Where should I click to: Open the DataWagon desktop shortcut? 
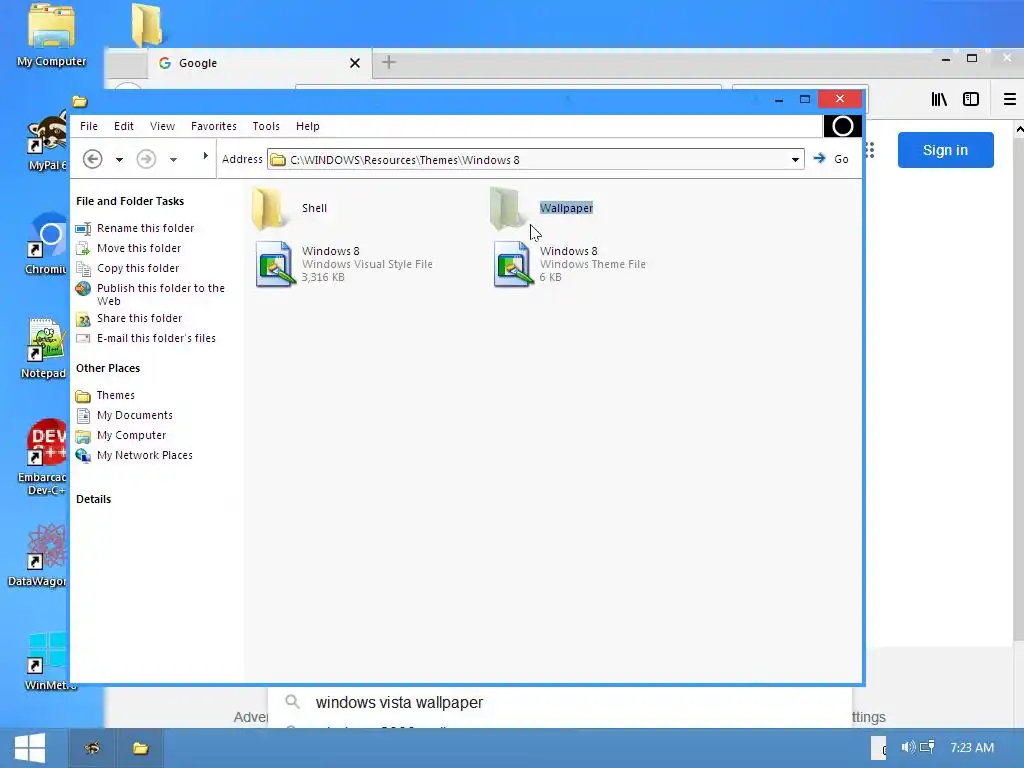pos(38,556)
